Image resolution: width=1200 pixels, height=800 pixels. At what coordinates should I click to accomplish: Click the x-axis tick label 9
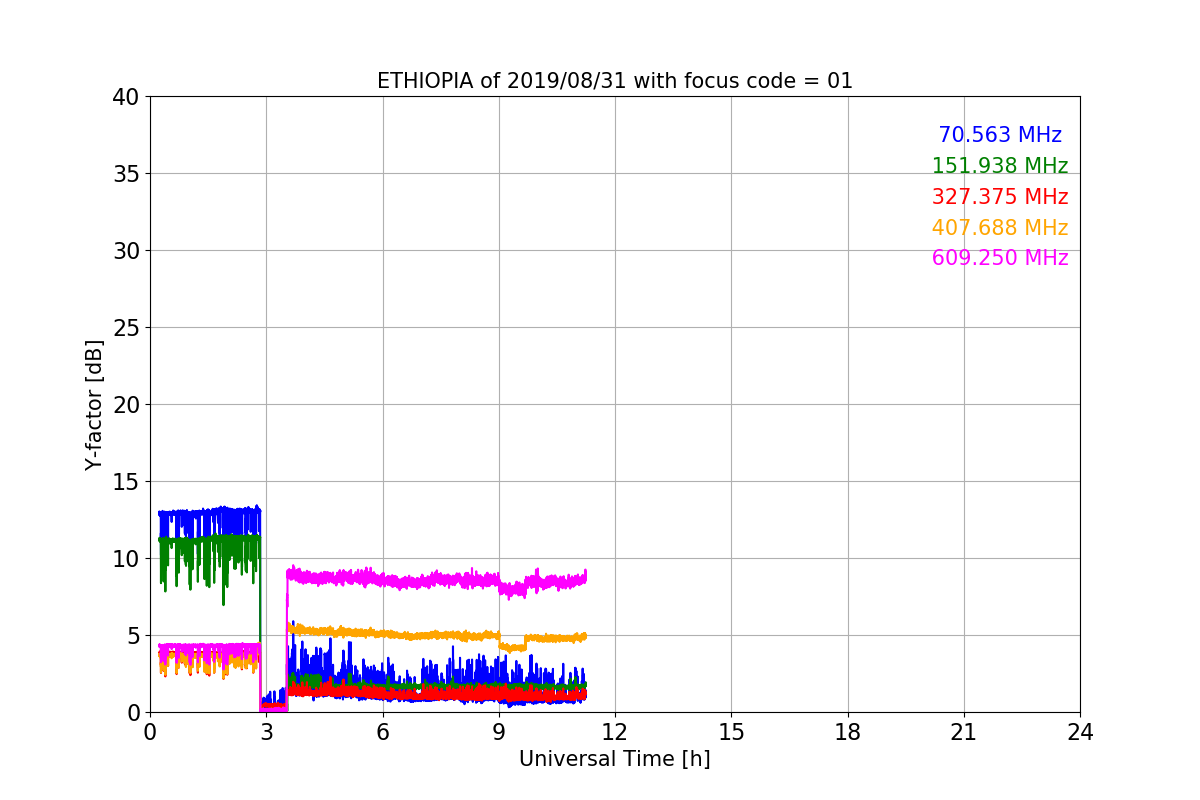pyautogui.click(x=499, y=732)
